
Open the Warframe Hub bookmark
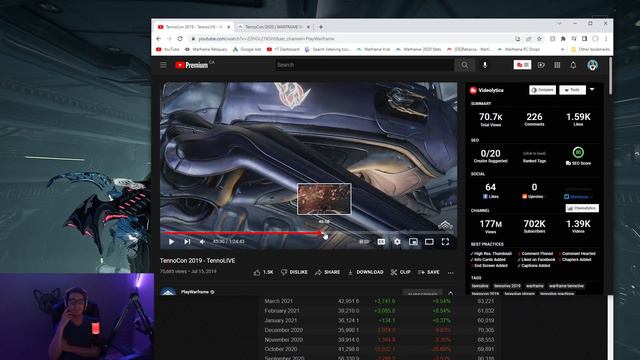(373, 49)
